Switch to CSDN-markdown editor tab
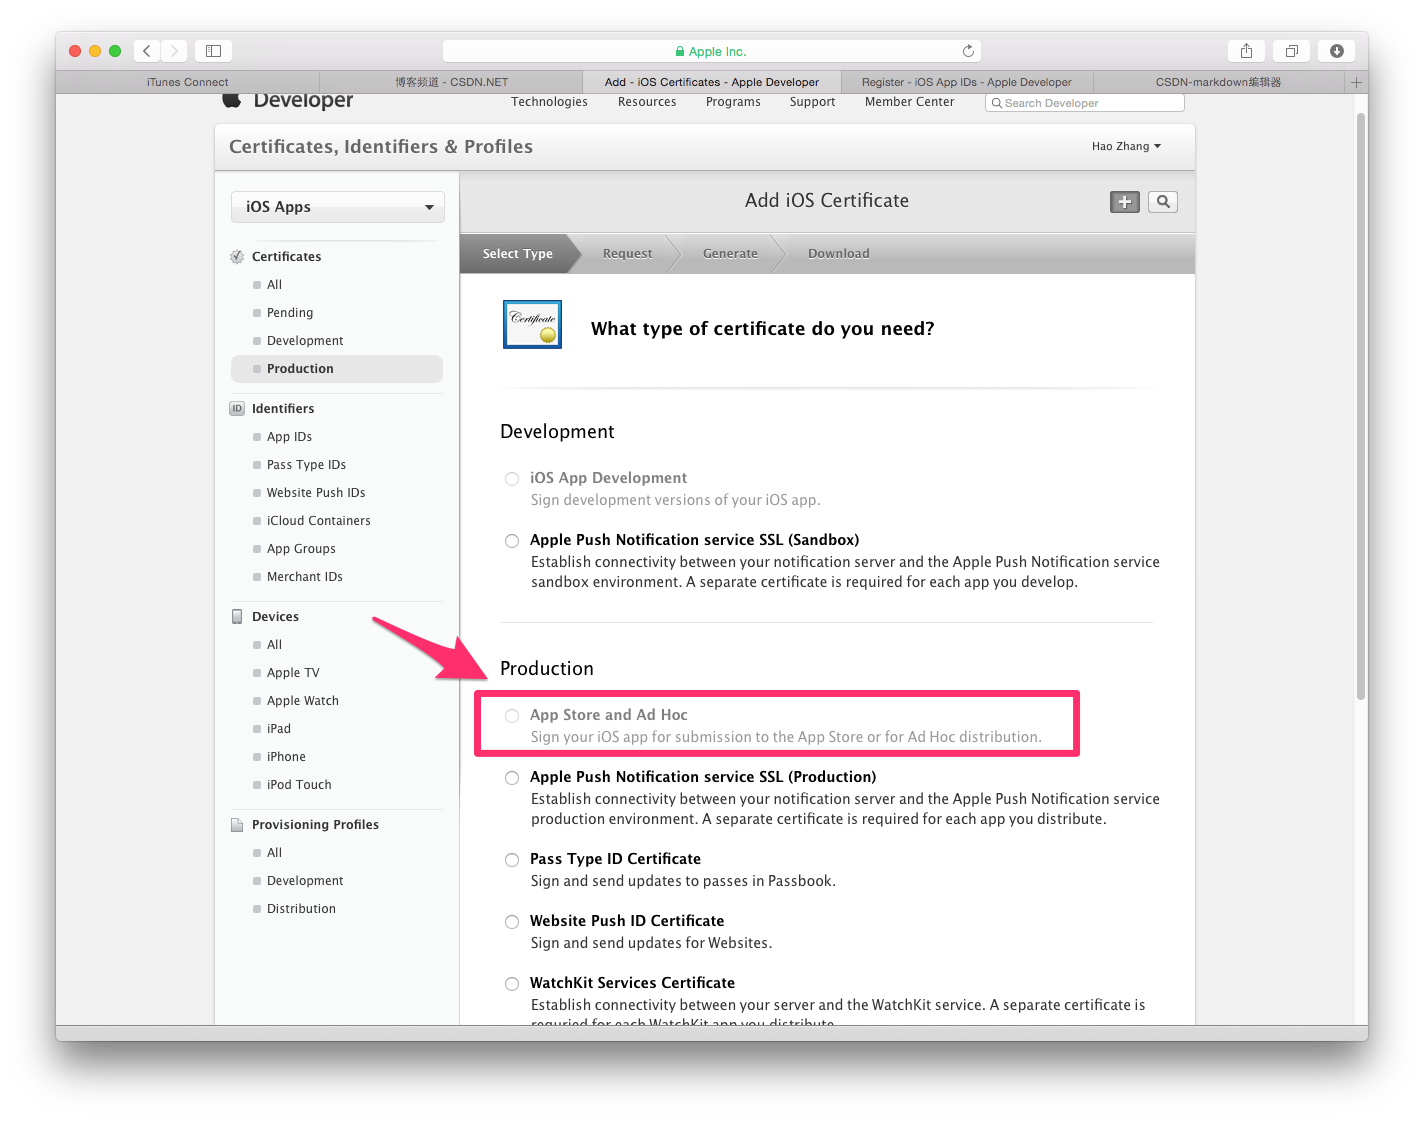 tap(1219, 82)
